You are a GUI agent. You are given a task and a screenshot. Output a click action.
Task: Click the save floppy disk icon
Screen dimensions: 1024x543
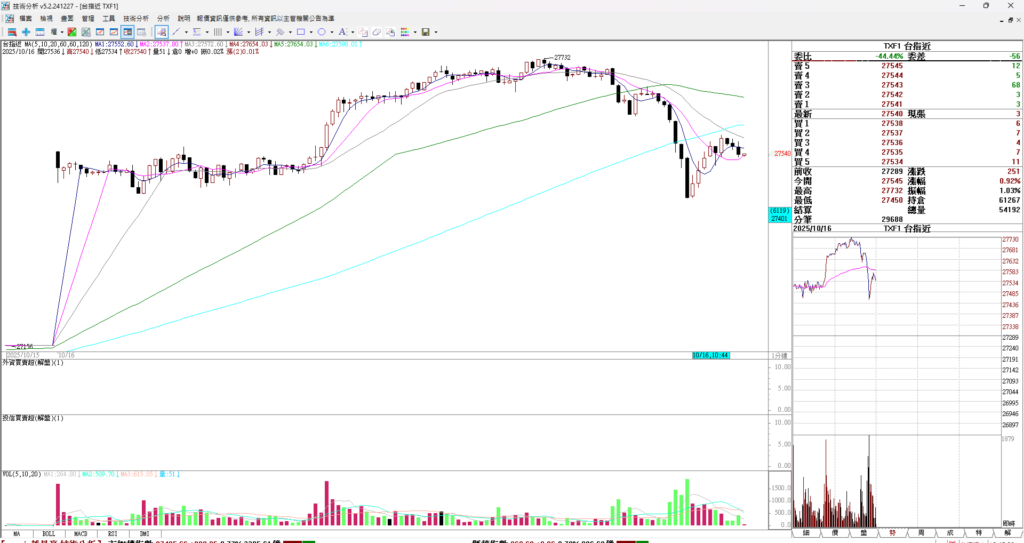tap(425, 32)
